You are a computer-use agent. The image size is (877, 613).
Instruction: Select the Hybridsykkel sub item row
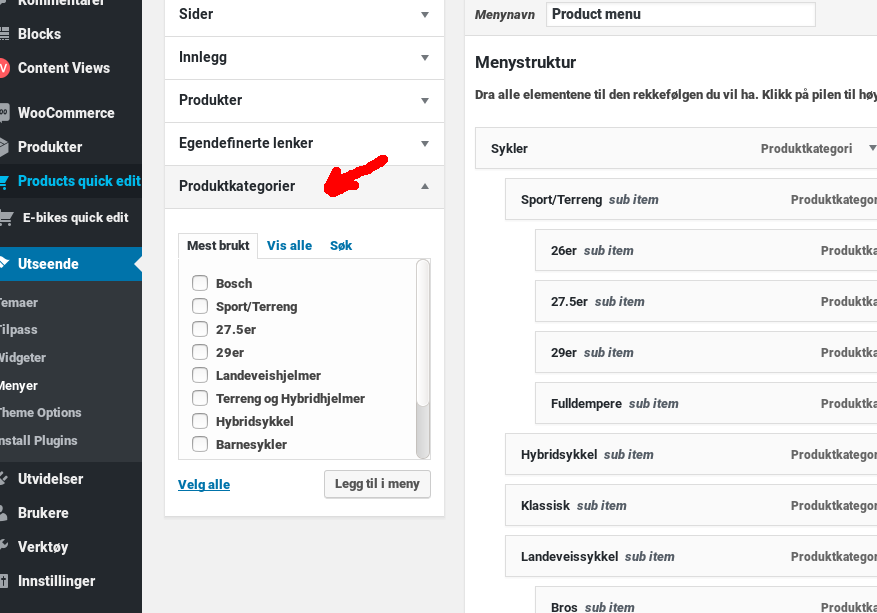coord(691,454)
